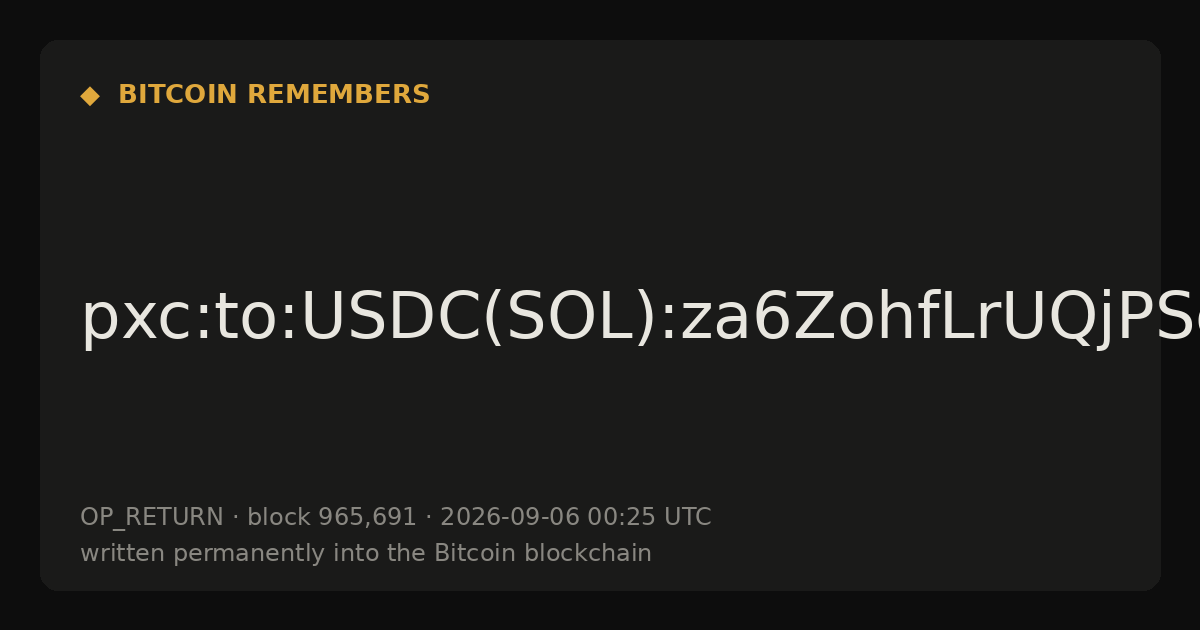Click the 00:25 UTC timestamp
This screenshot has height=630, width=1200.
pyautogui.click(x=649, y=517)
